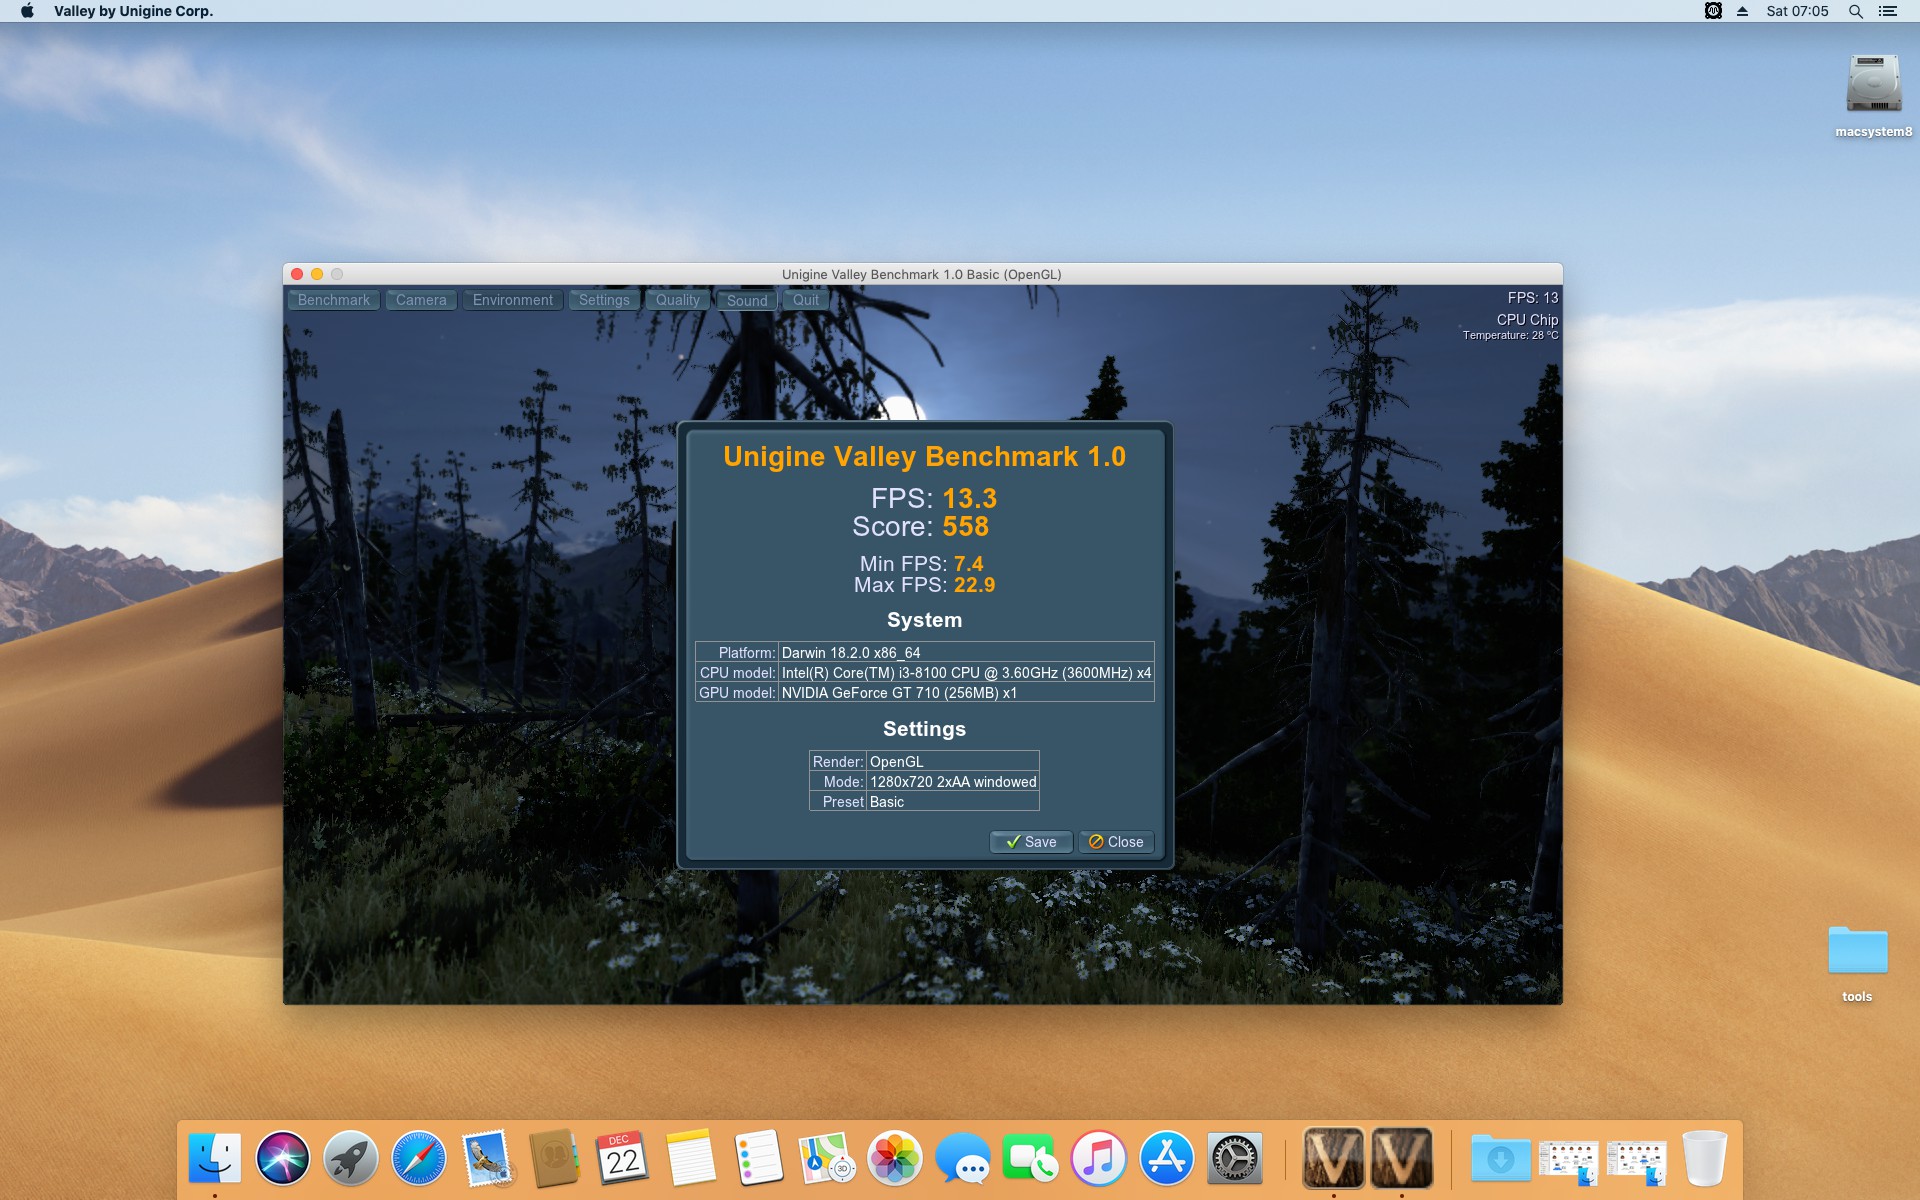The height and width of the screenshot is (1200, 1920).
Task: Open Safari browser in dock
Action: tap(419, 1159)
